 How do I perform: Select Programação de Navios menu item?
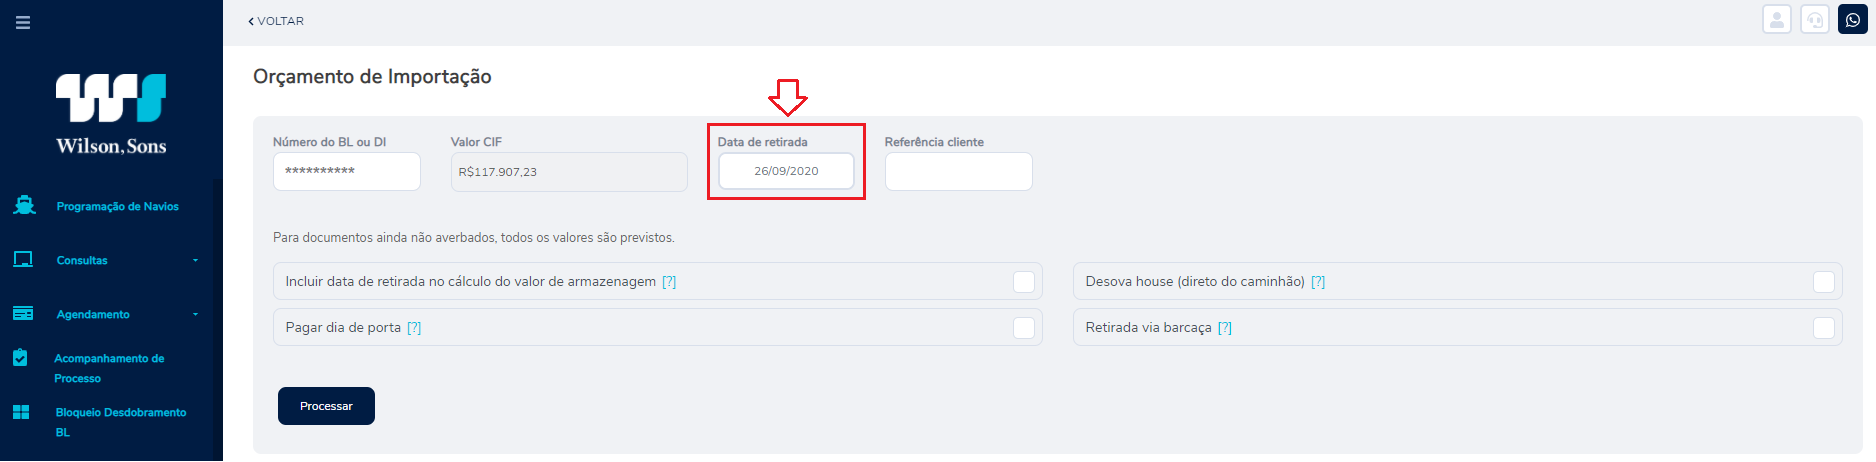117,206
